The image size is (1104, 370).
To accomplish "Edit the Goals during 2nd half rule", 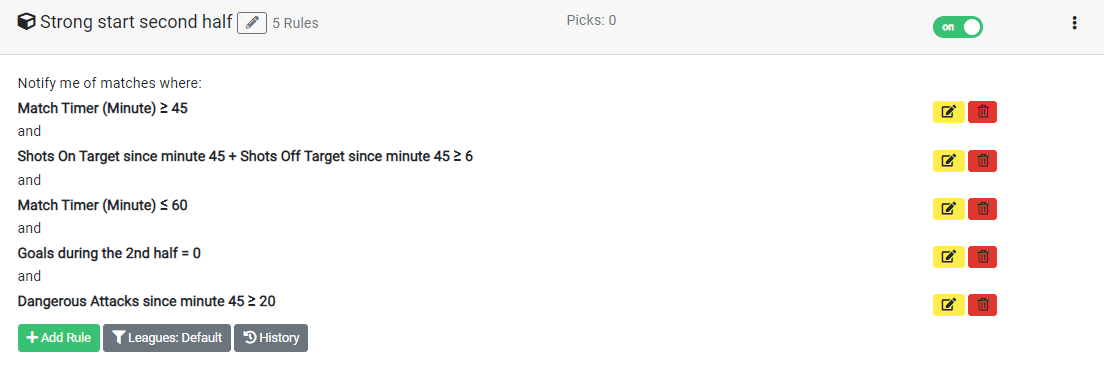I will coord(948,257).
